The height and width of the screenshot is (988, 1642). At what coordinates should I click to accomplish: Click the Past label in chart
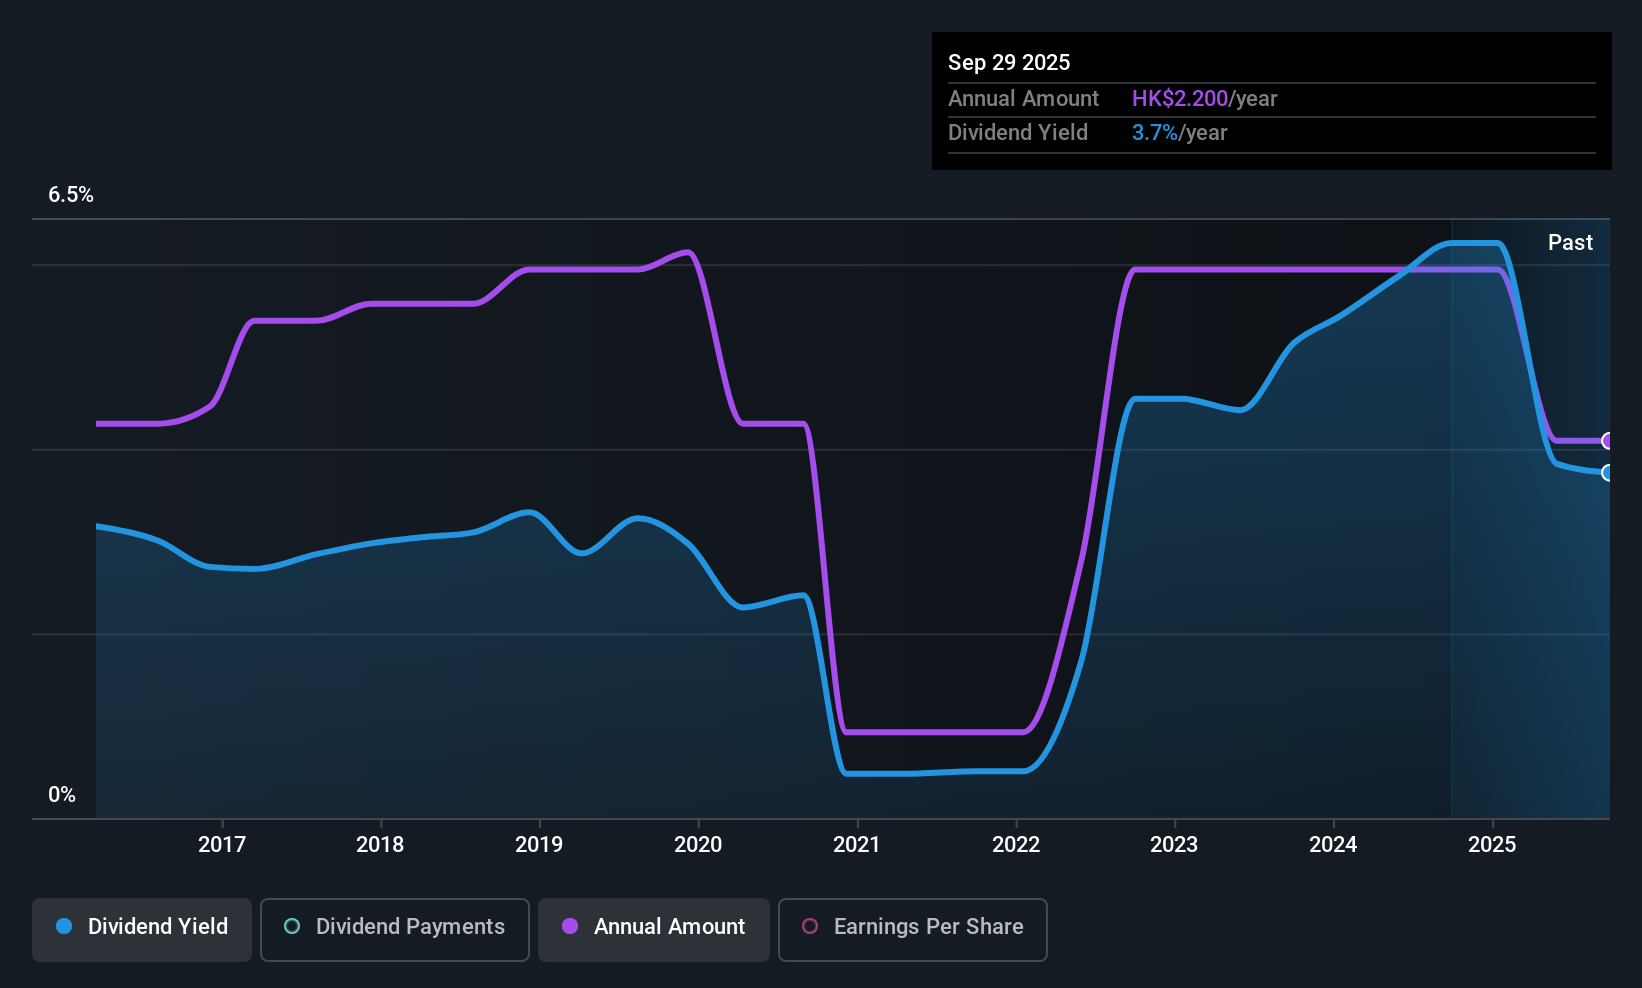click(1570, 243)
